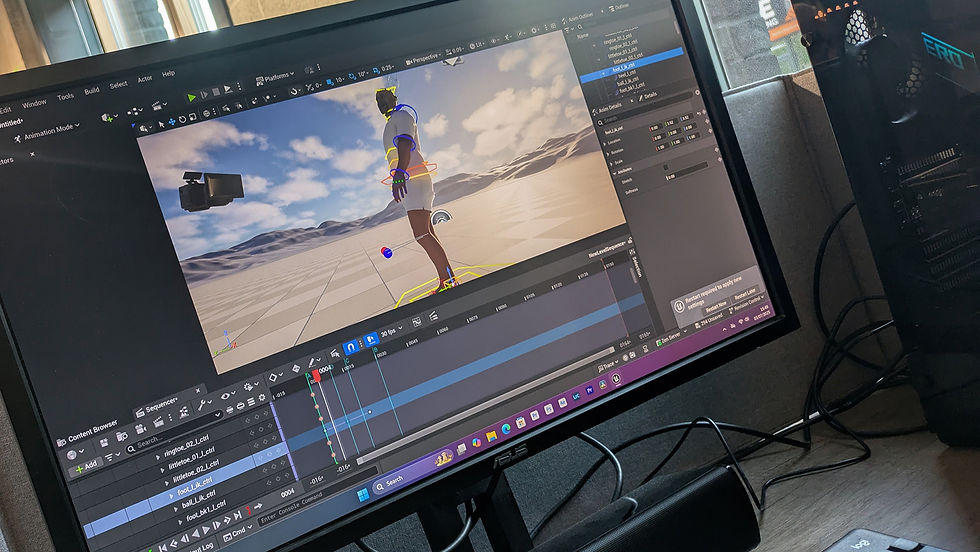Activate the Rotate gizmo tool

coord(182,119)
